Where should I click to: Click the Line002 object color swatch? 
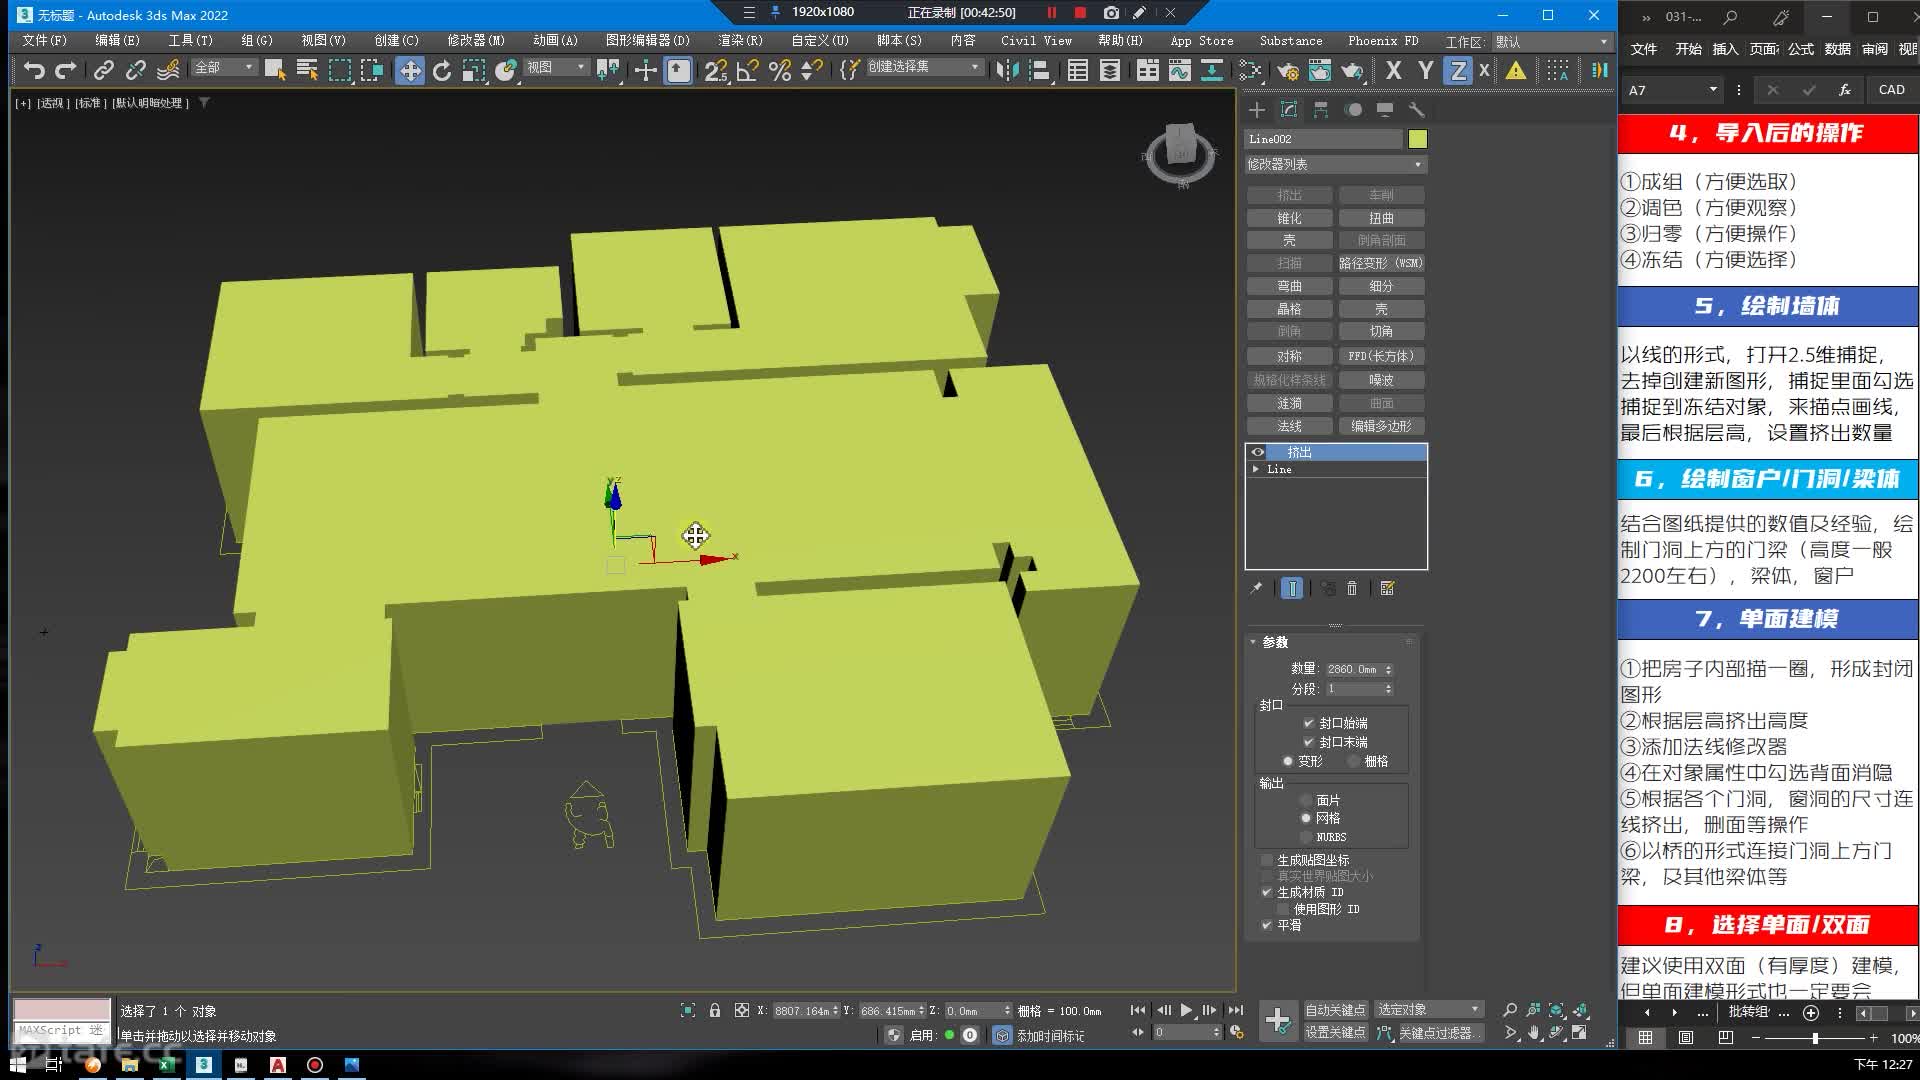(1417, 139)
